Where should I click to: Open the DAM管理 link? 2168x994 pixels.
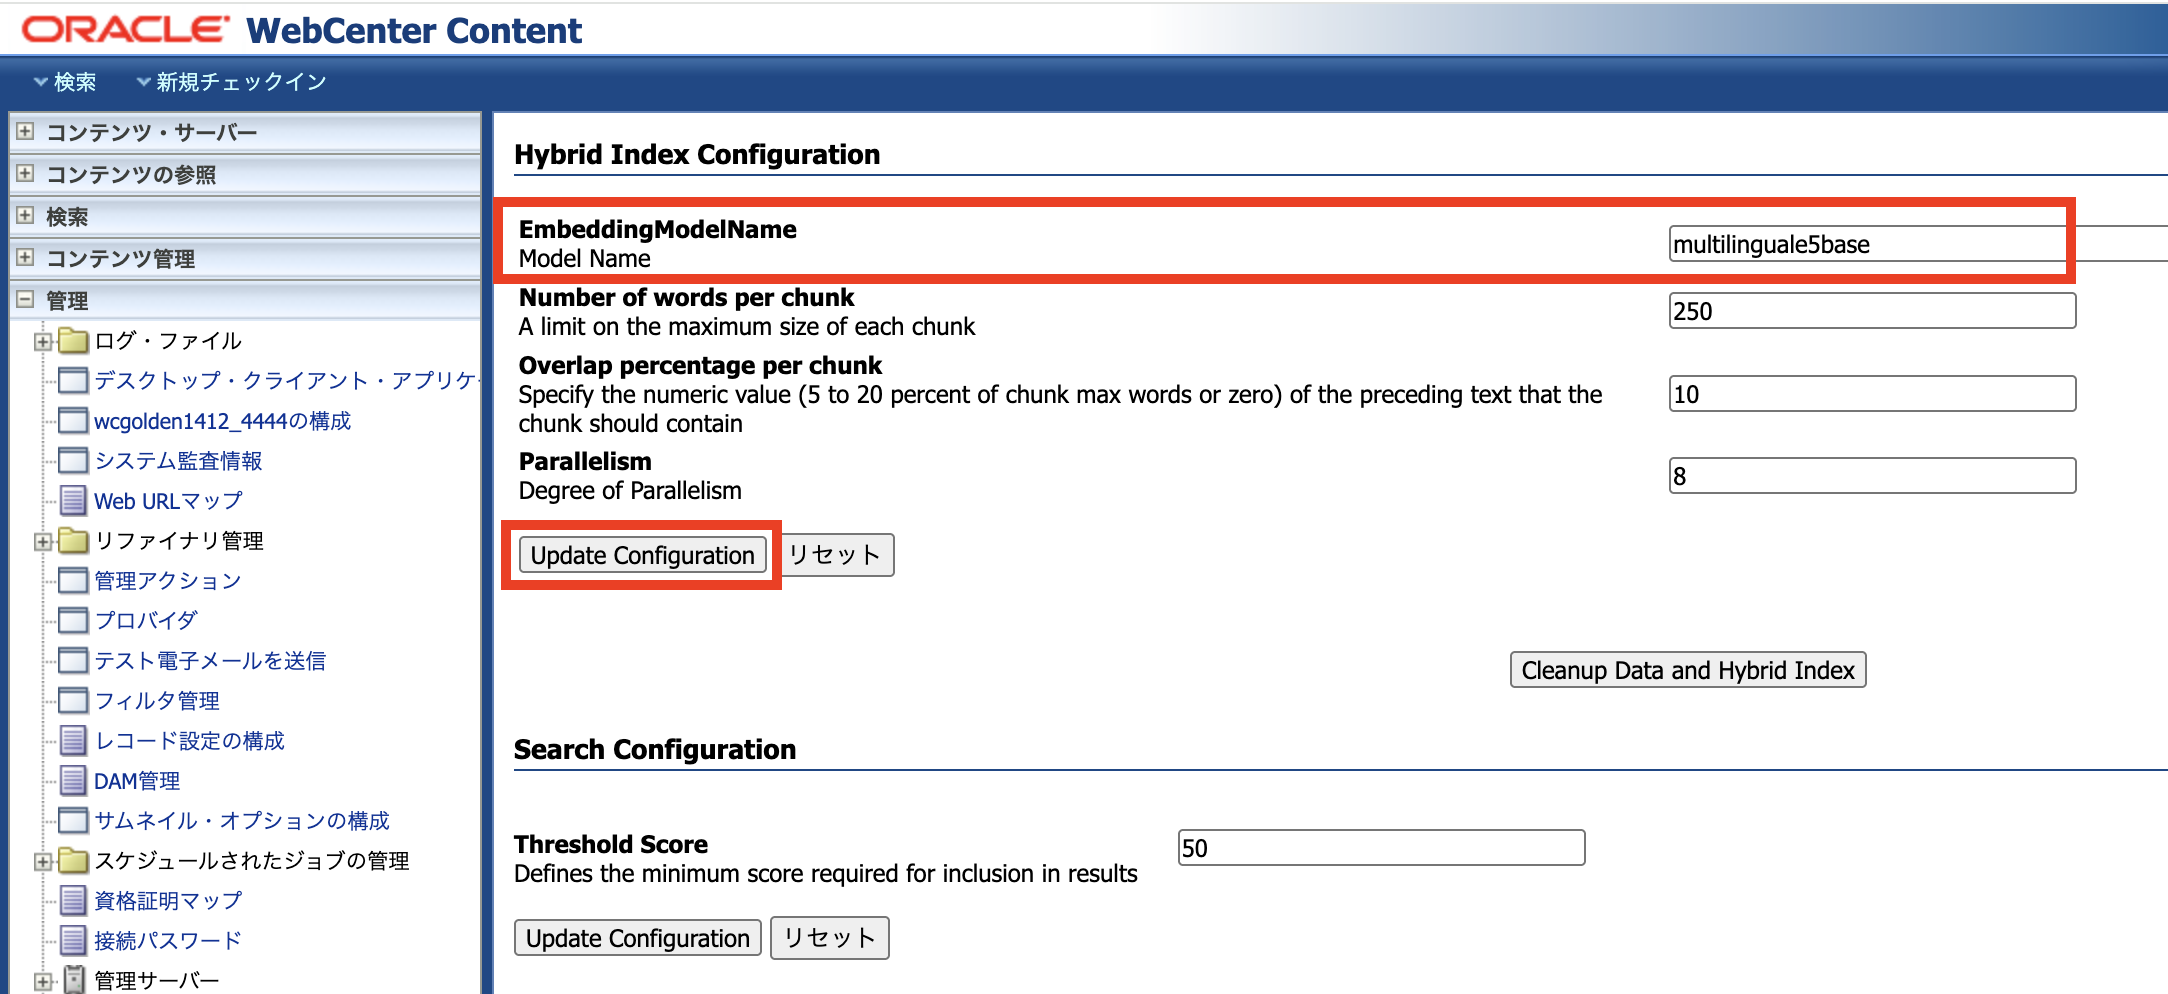pos(137,781)
